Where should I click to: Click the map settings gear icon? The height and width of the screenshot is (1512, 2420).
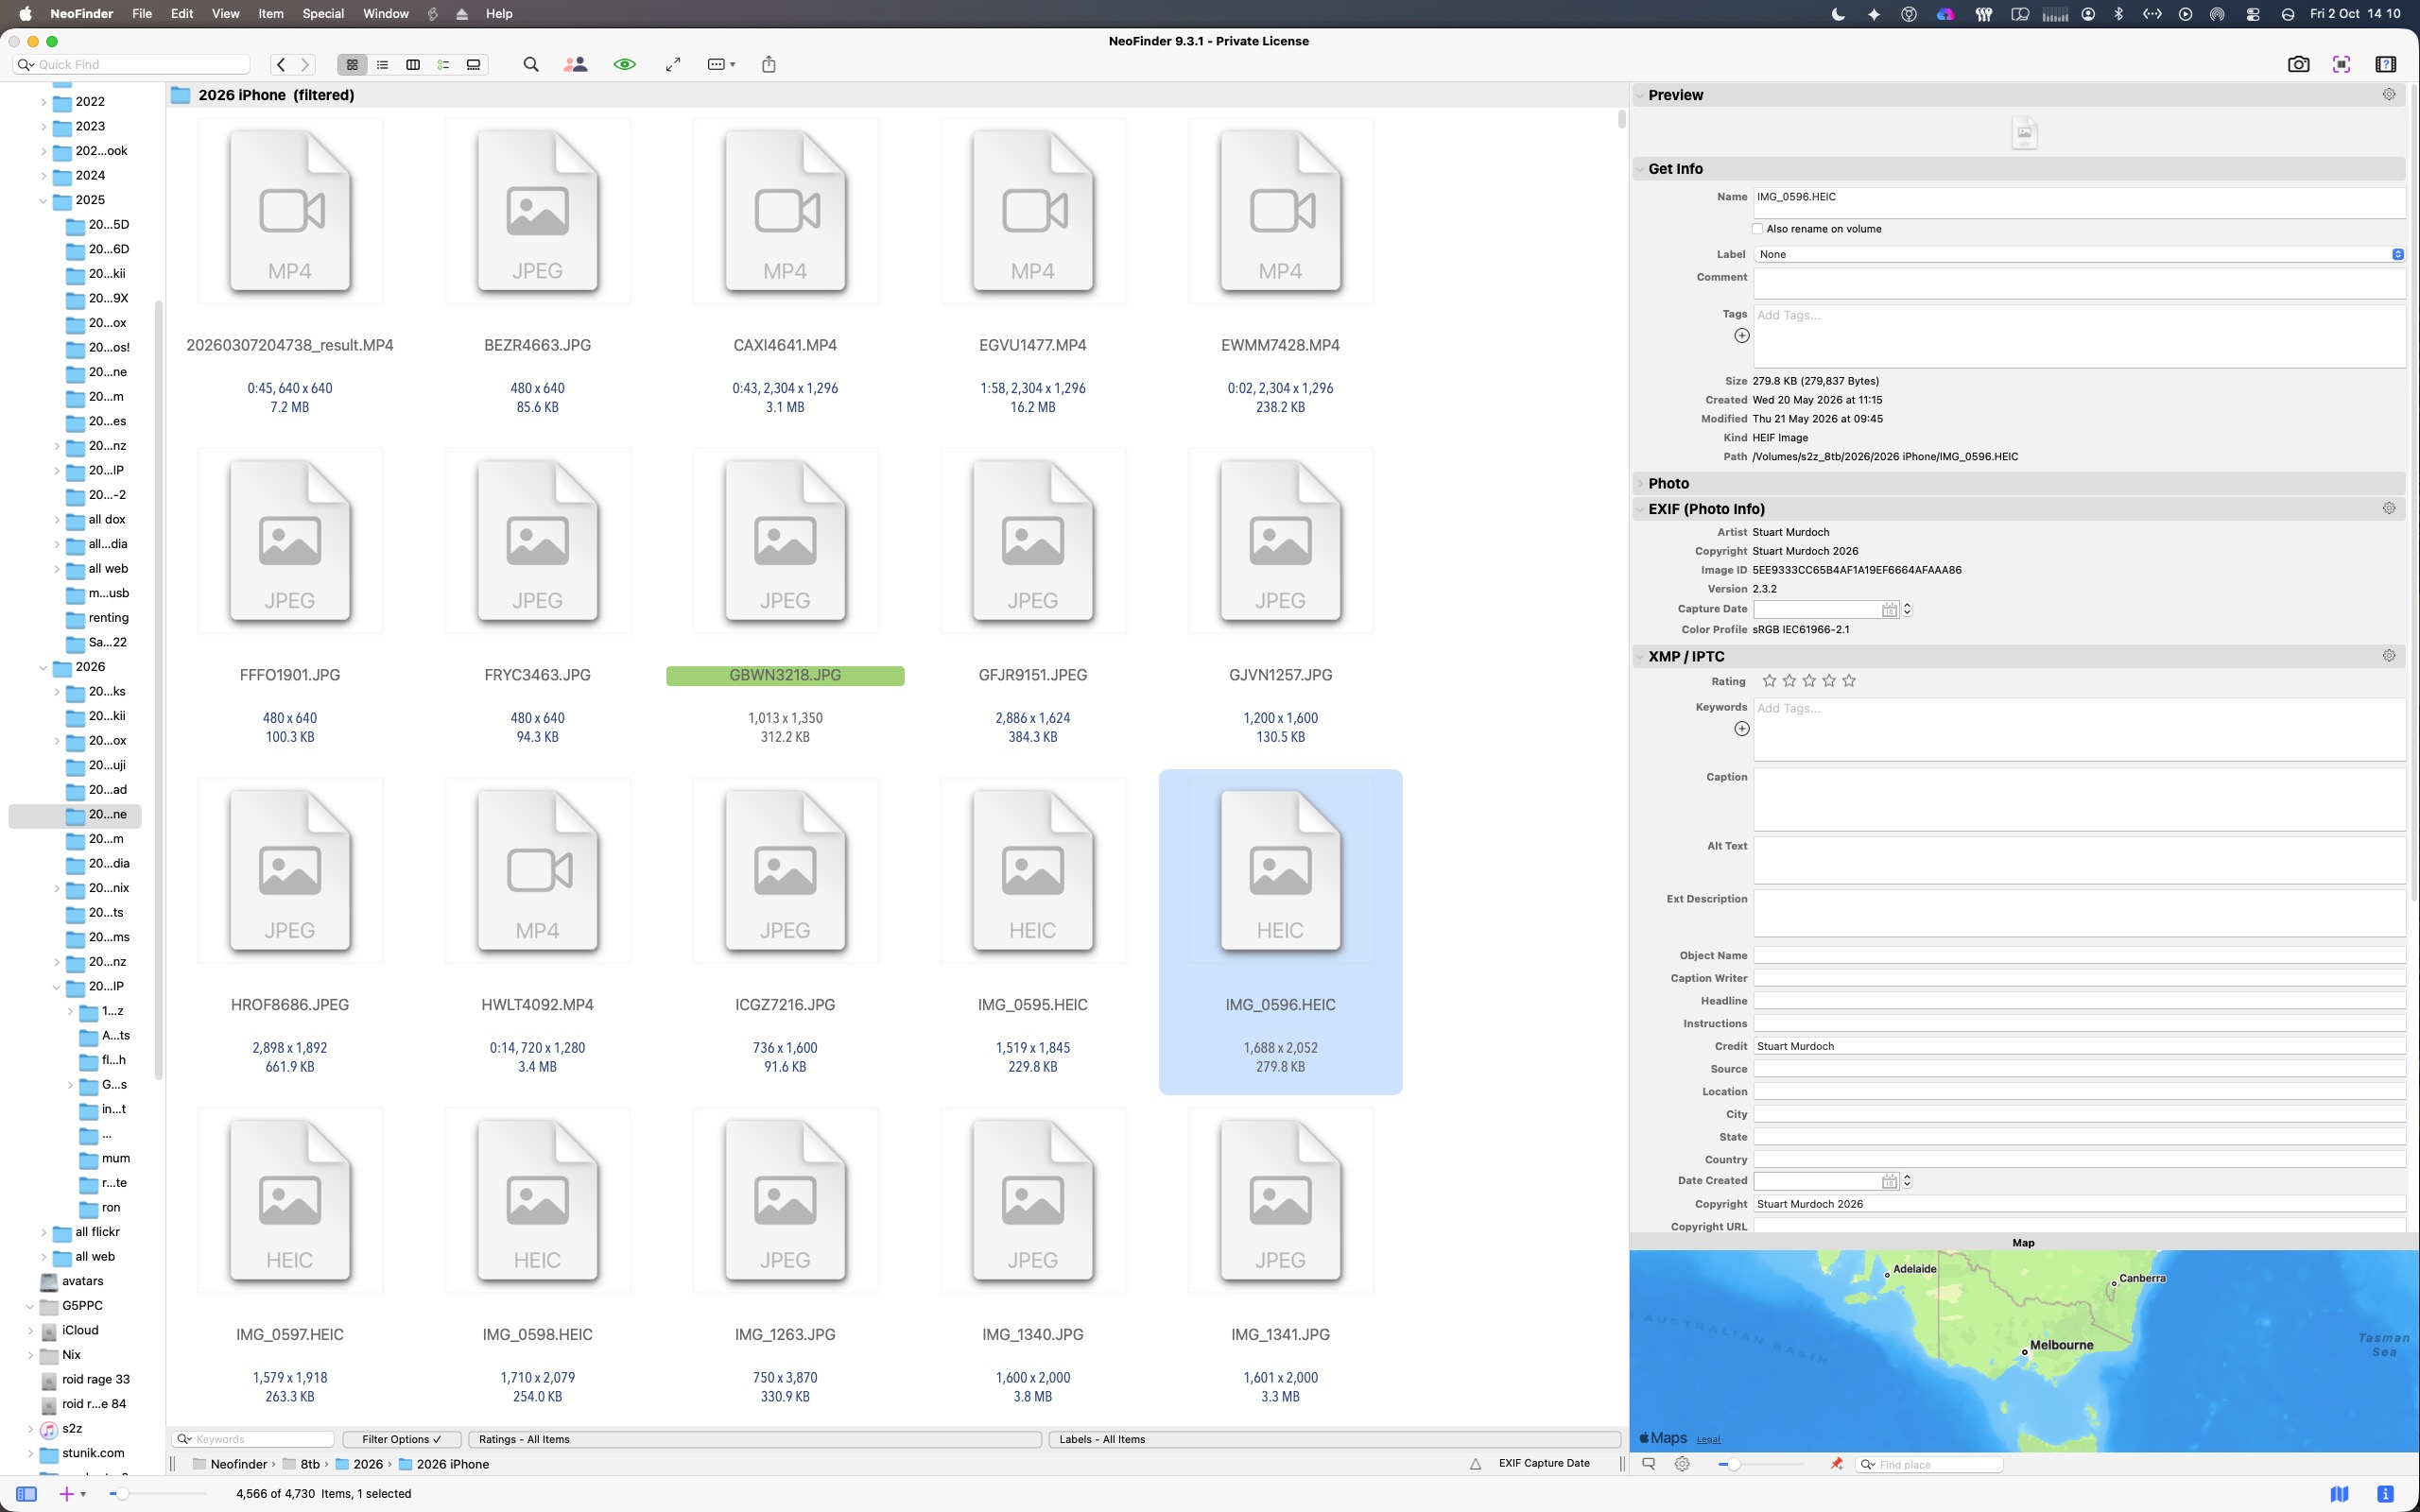(x=1682, y=1464)
